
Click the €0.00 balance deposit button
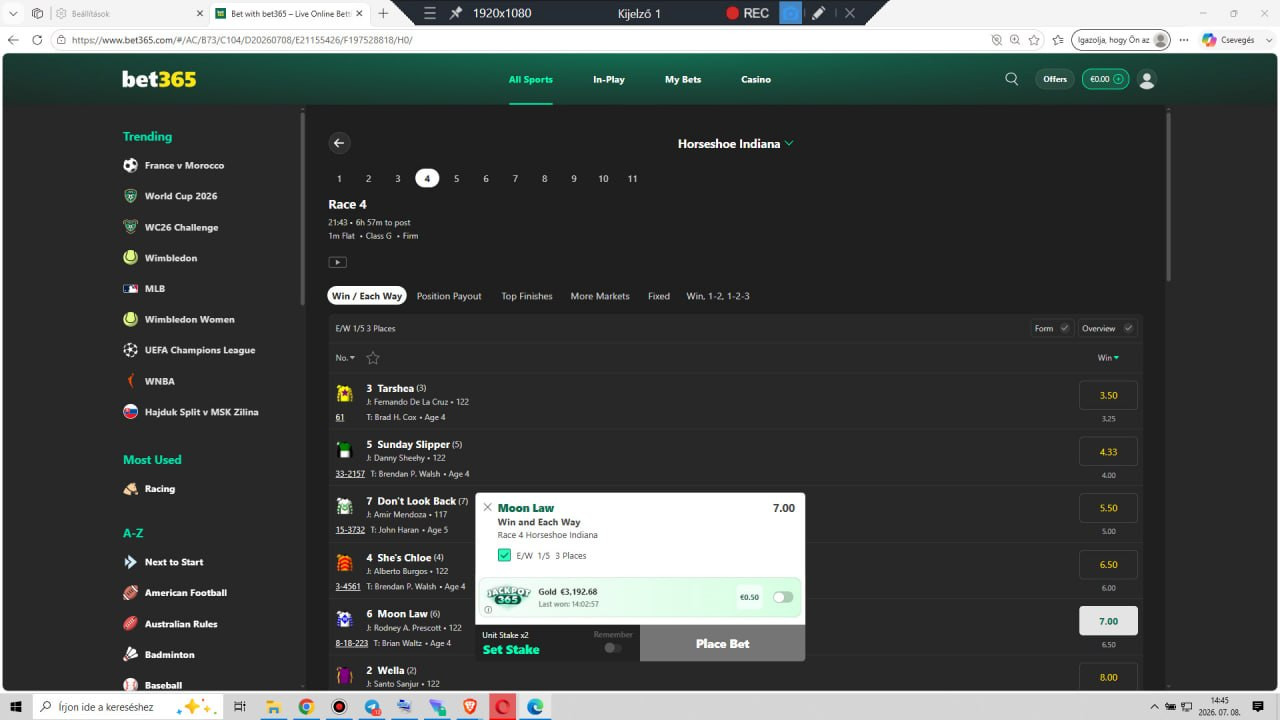pyautogui.click(x=1105, y=79)
